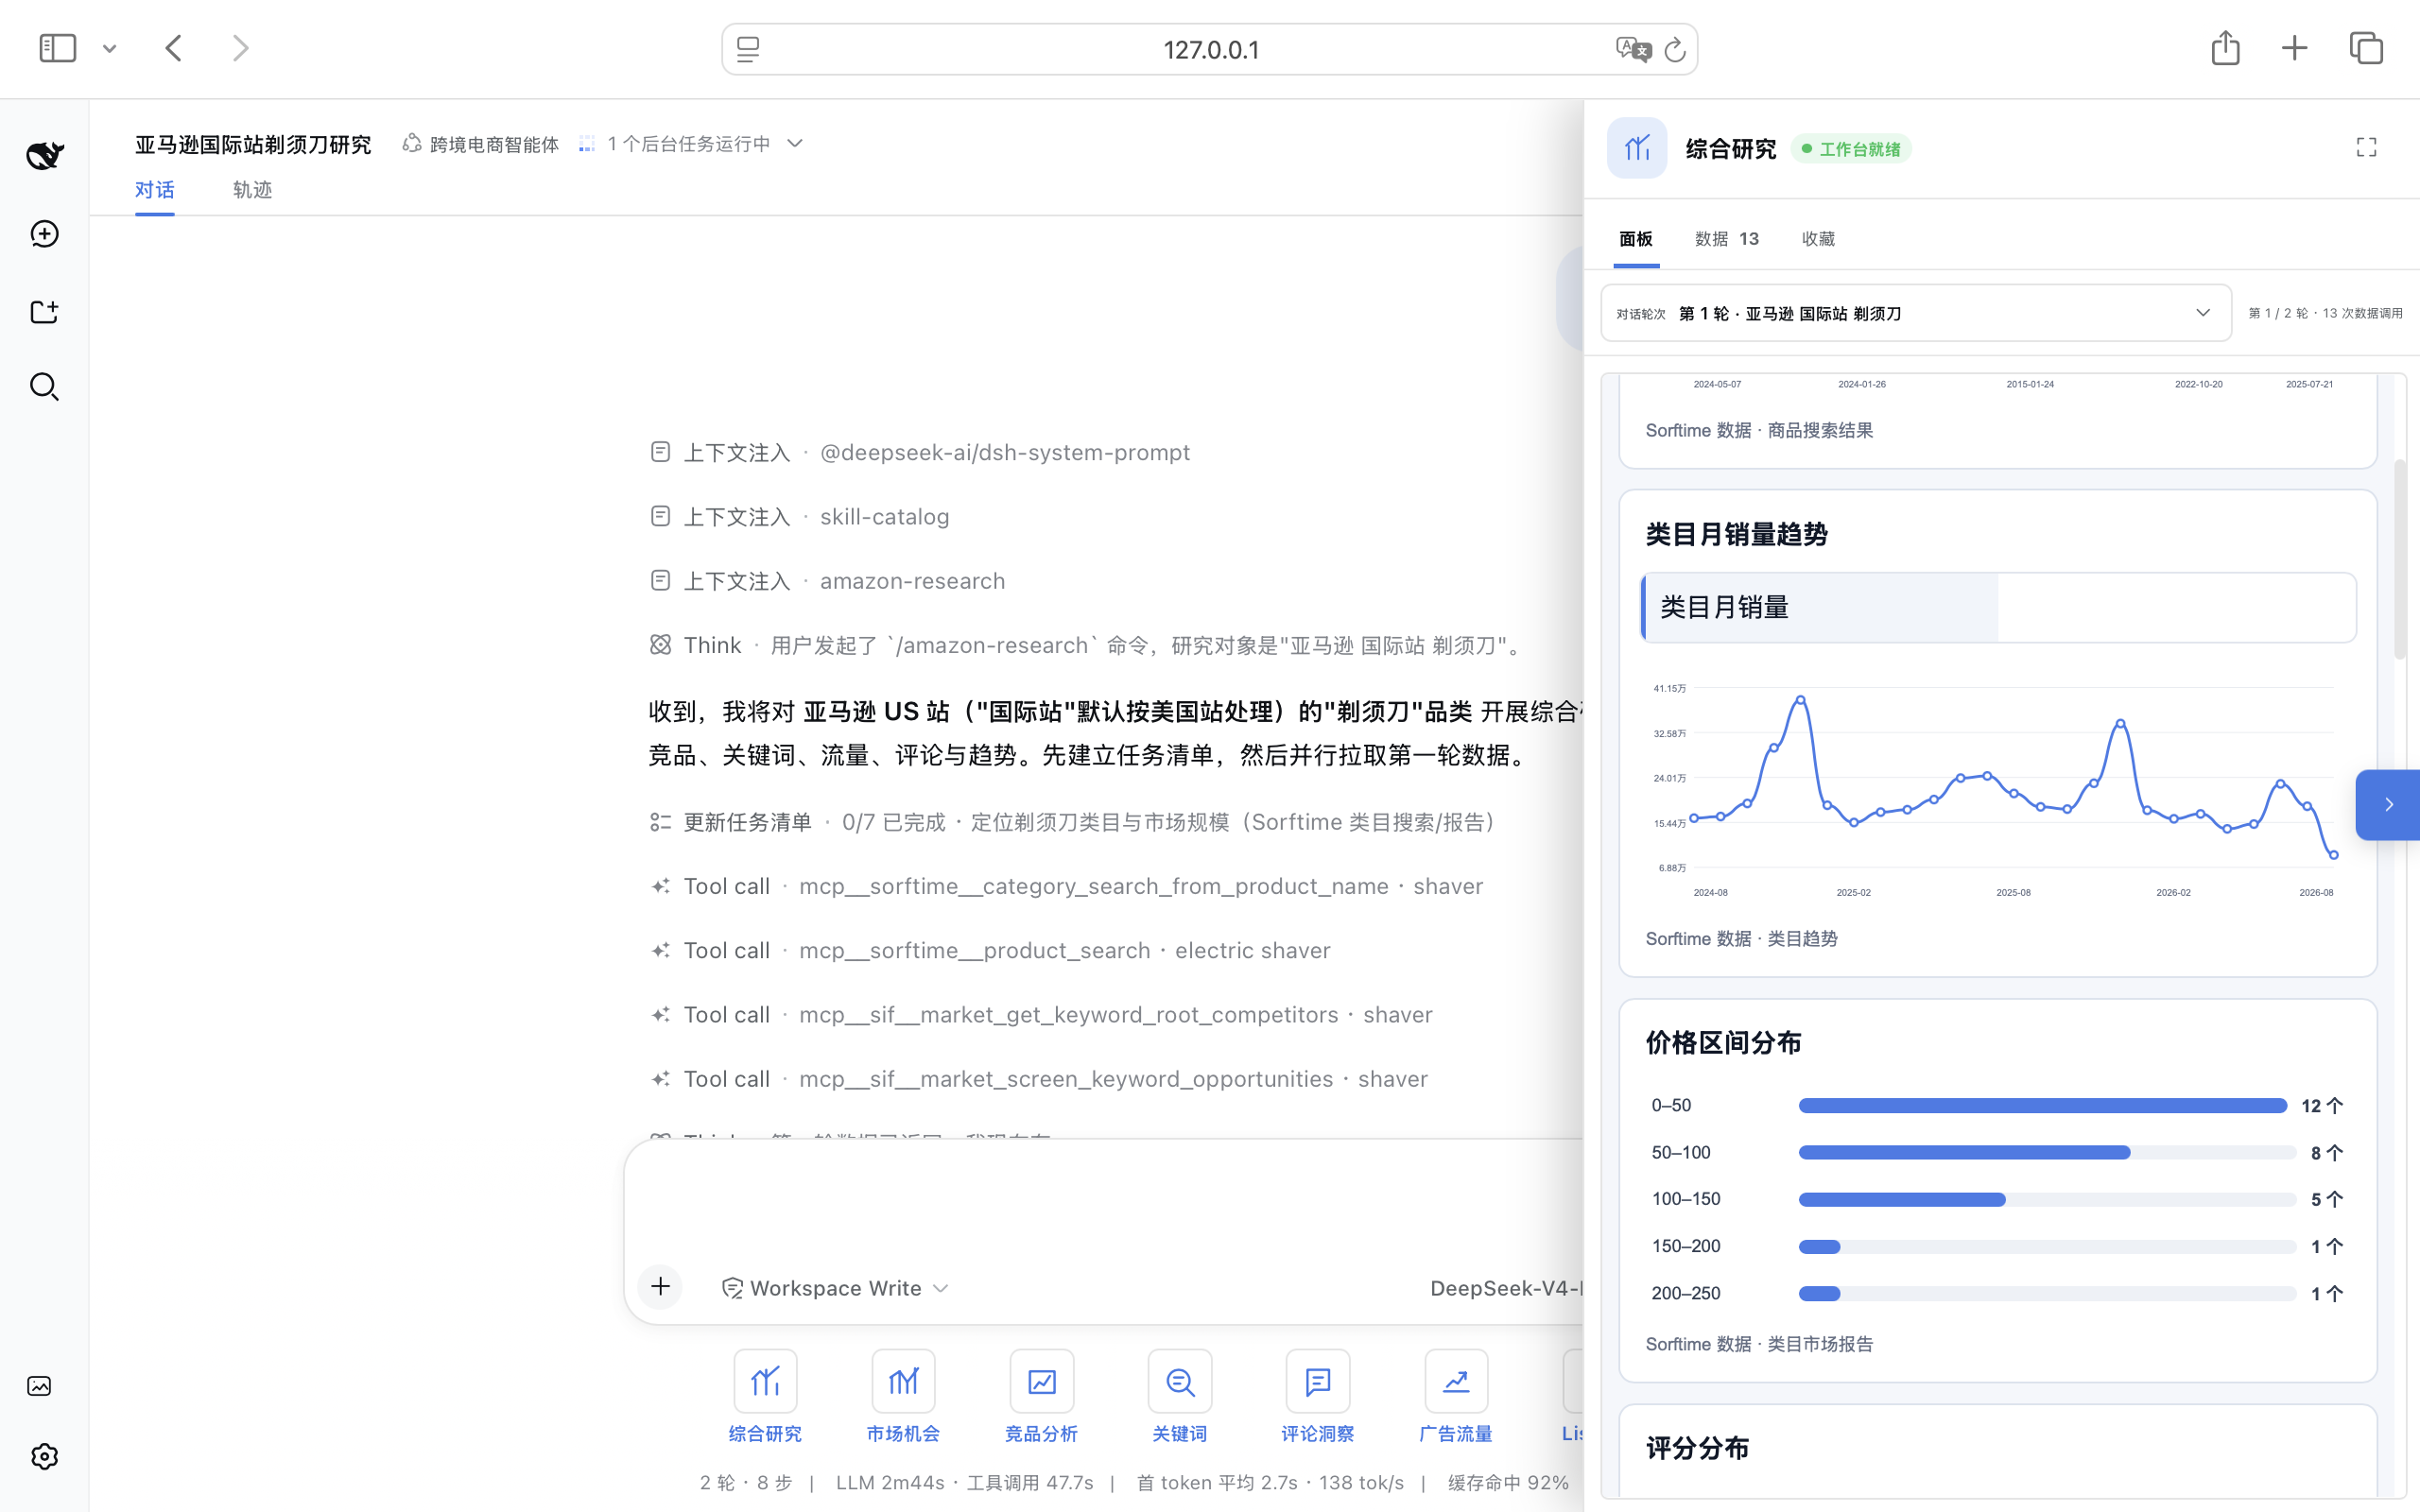This screenshot has height=1512, width=2420.
Task: Switch to the 对话 tab
Action: 154,190
